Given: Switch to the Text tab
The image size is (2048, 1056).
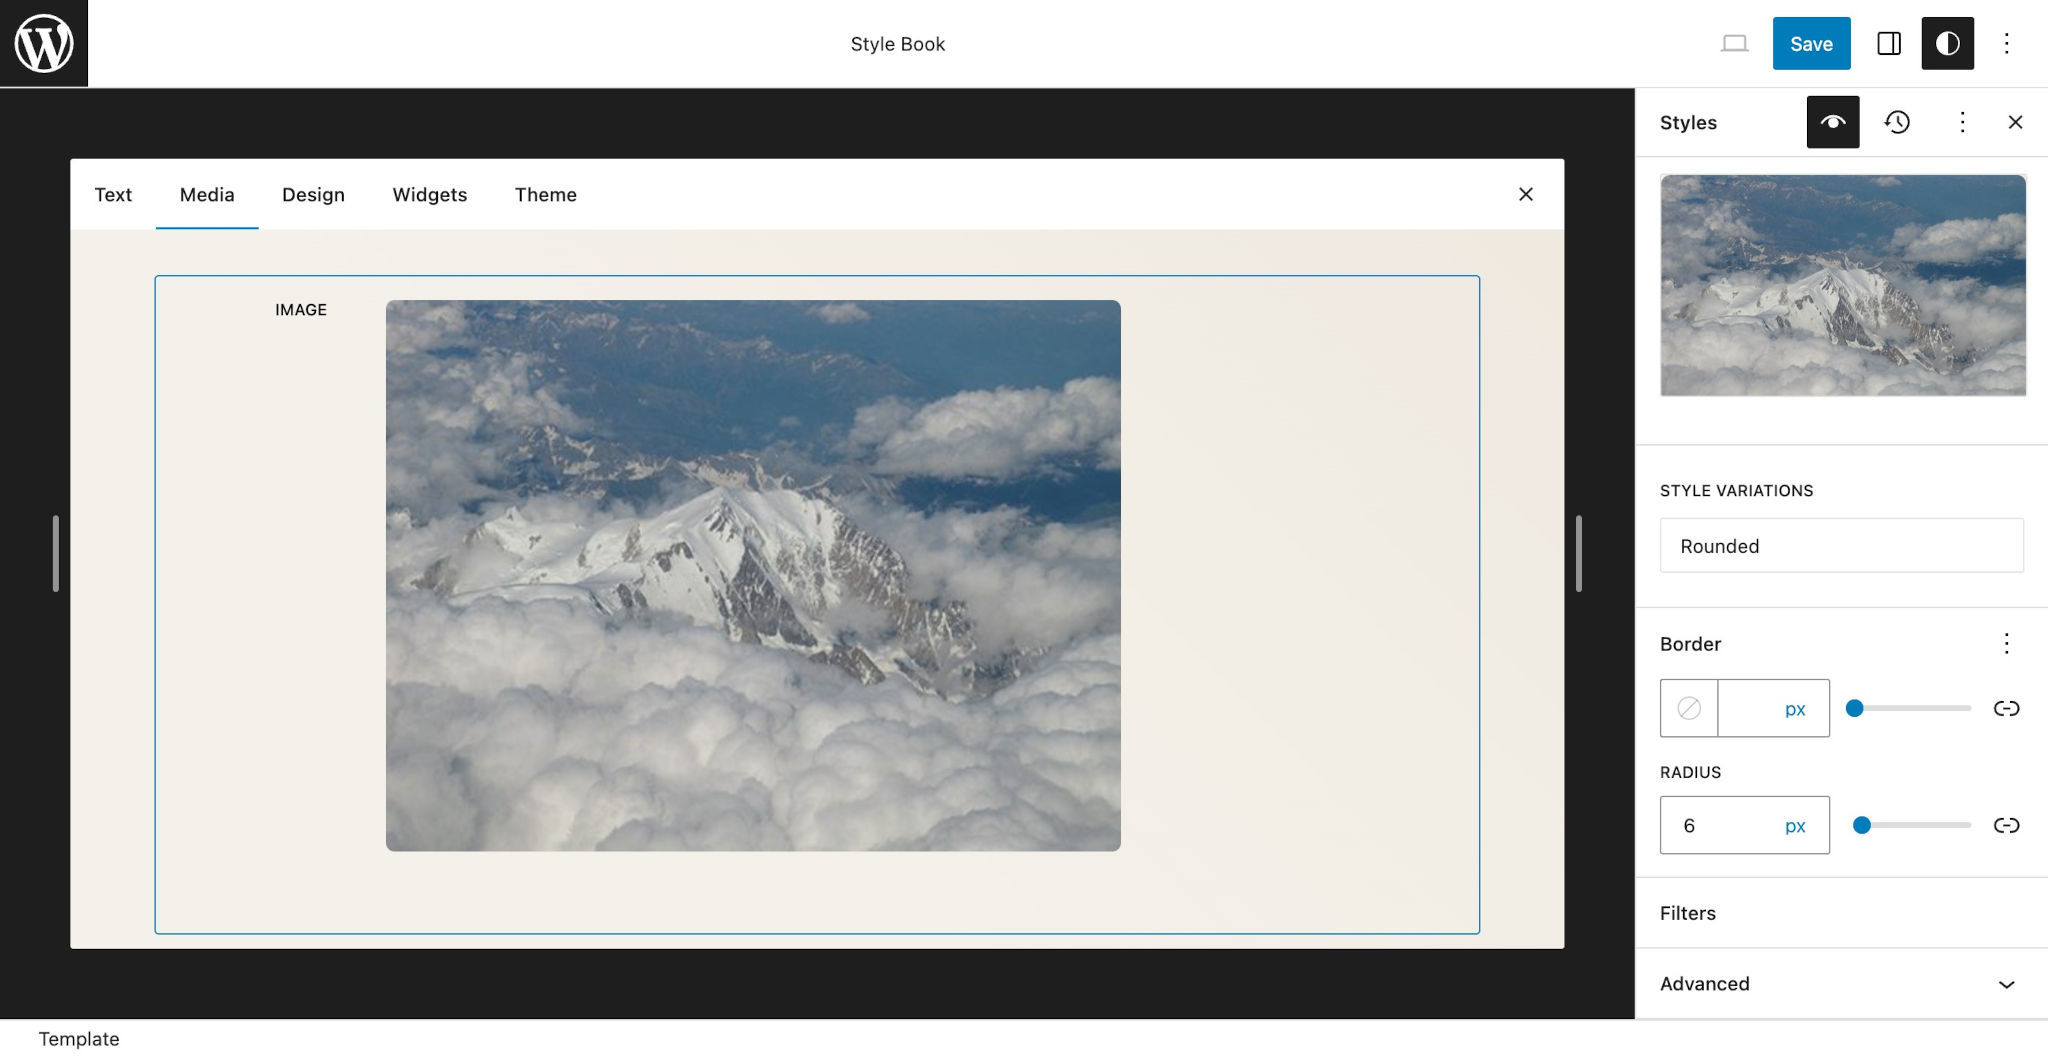Looking at the screenshot, I should pyautogui.click(x=113, y=195).
